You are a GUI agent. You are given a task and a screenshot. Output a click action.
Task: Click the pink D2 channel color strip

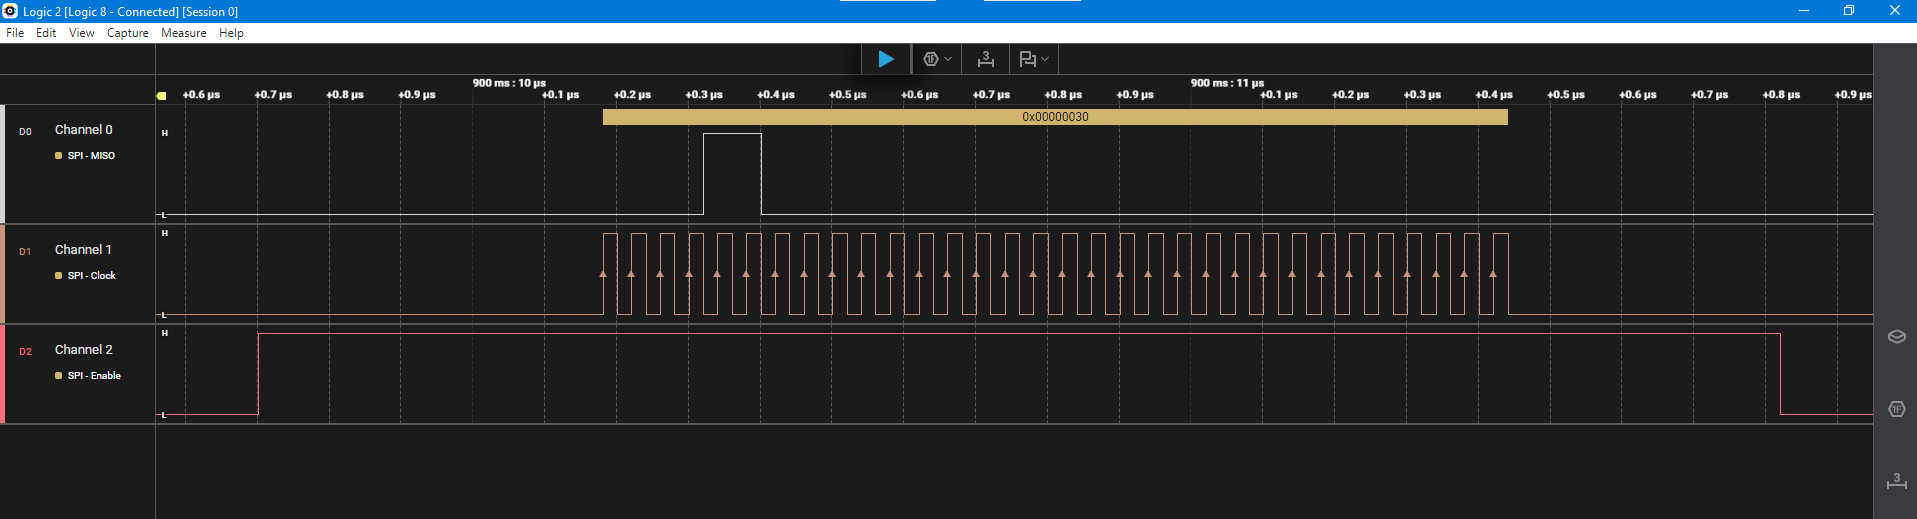[3, 374]
